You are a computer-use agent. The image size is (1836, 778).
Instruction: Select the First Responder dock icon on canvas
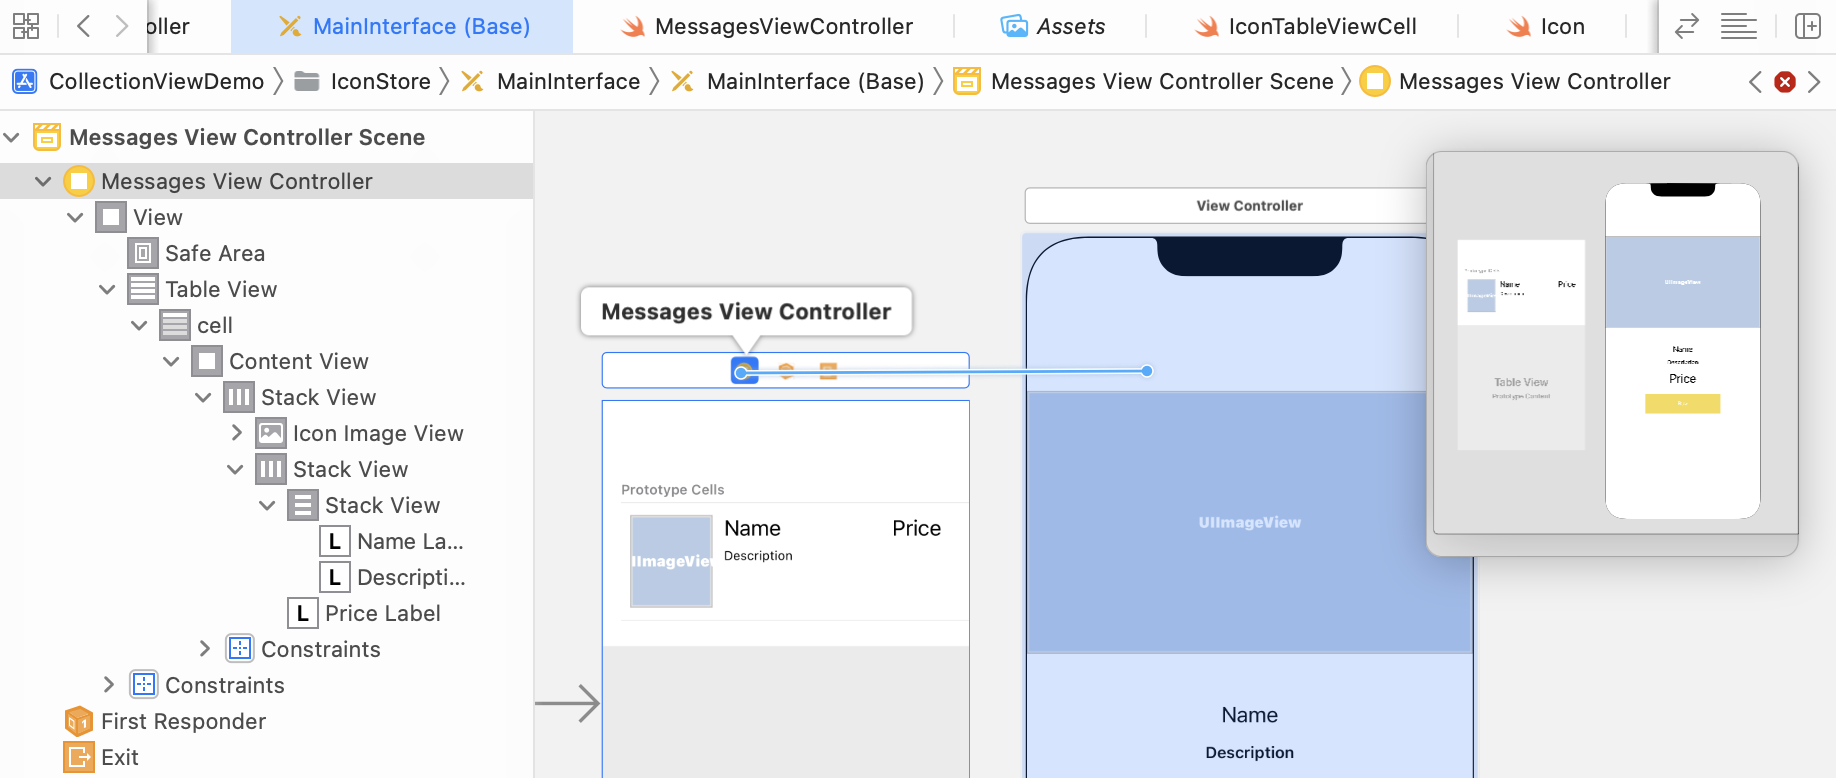(x=786, y=371)
